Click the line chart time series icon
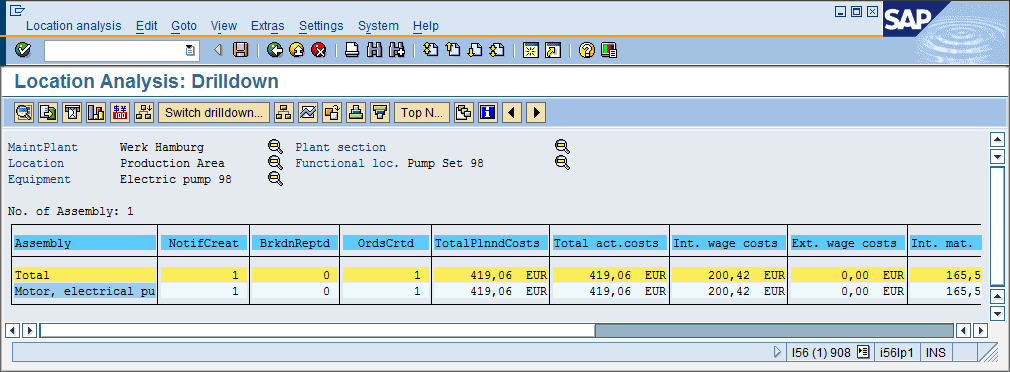Screen dimensions: 1010x372 click(308, 113)
